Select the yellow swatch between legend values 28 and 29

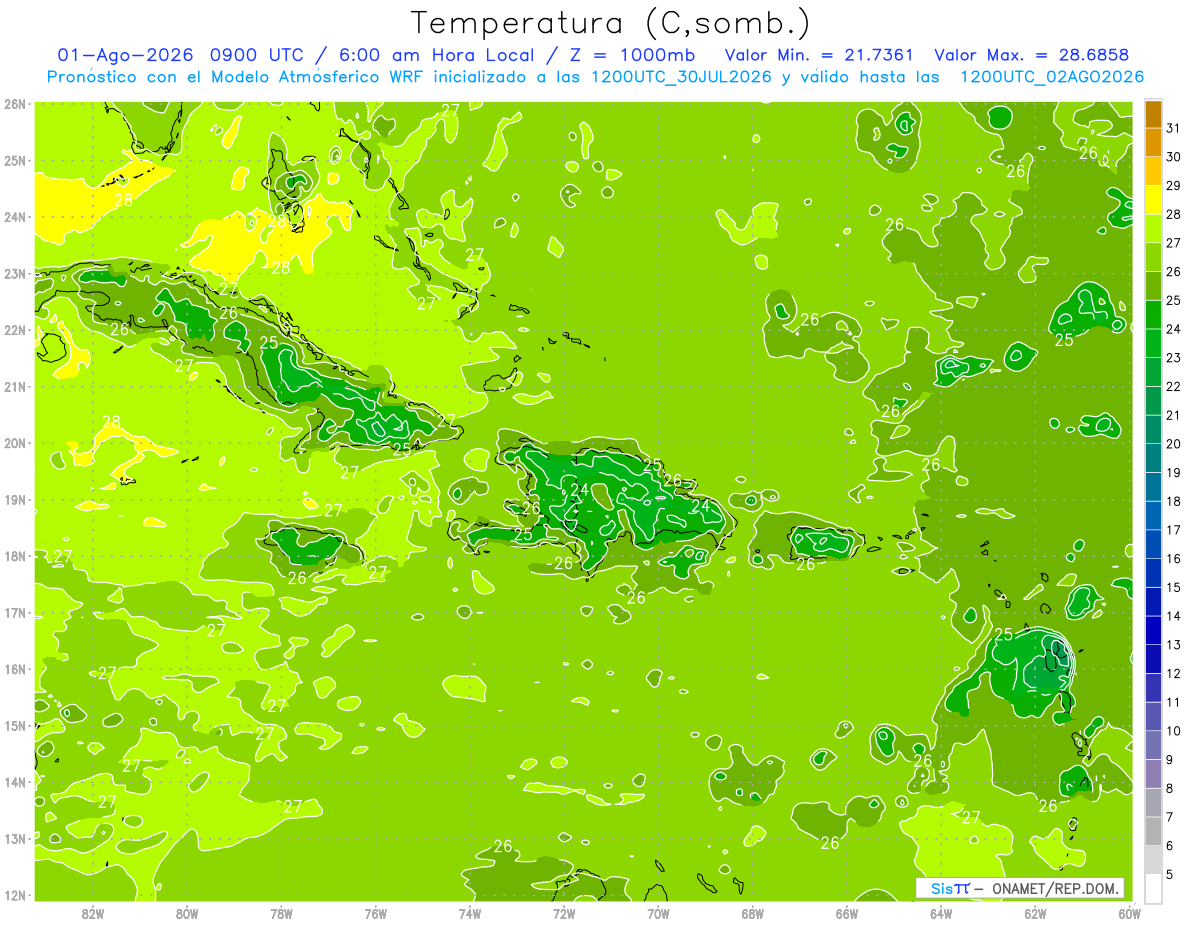pyautogui.click(x=1154, y=200)
